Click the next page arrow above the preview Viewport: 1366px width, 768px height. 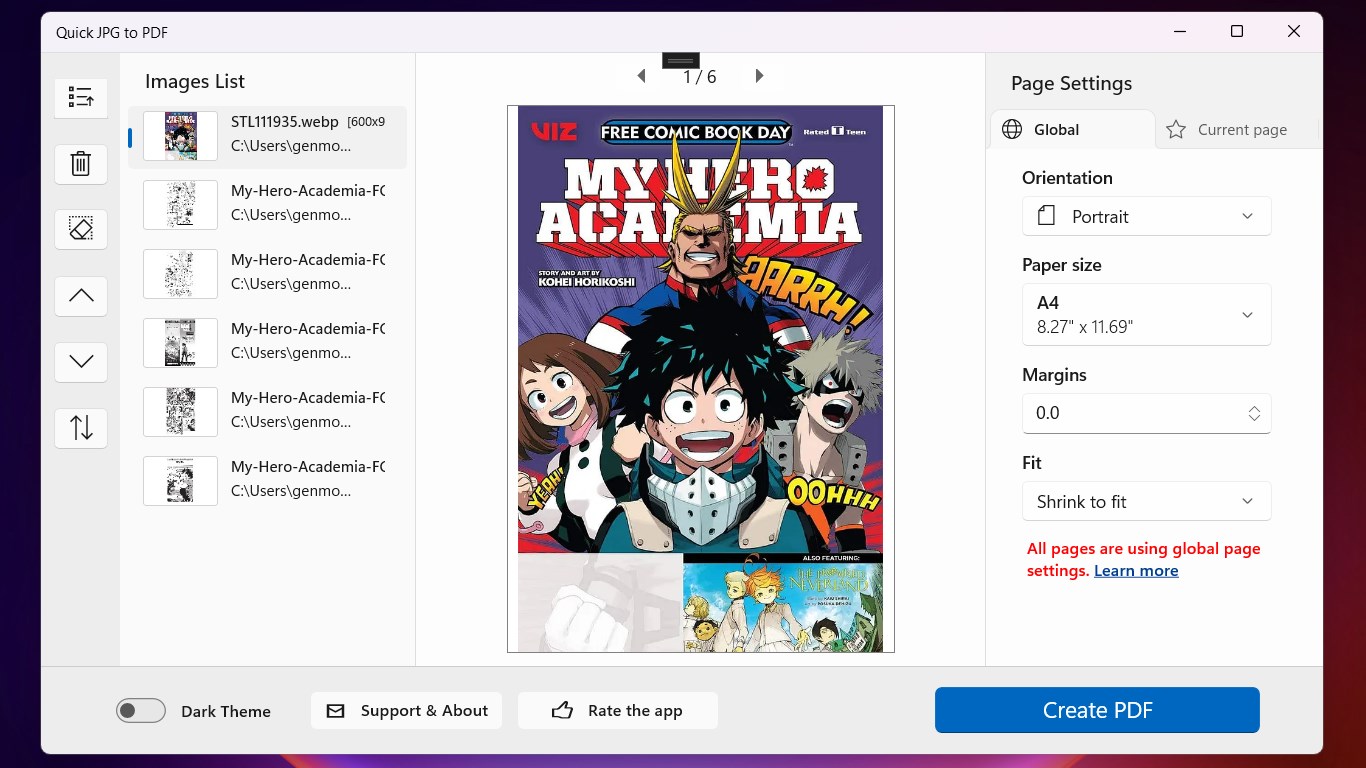point(759,75)
